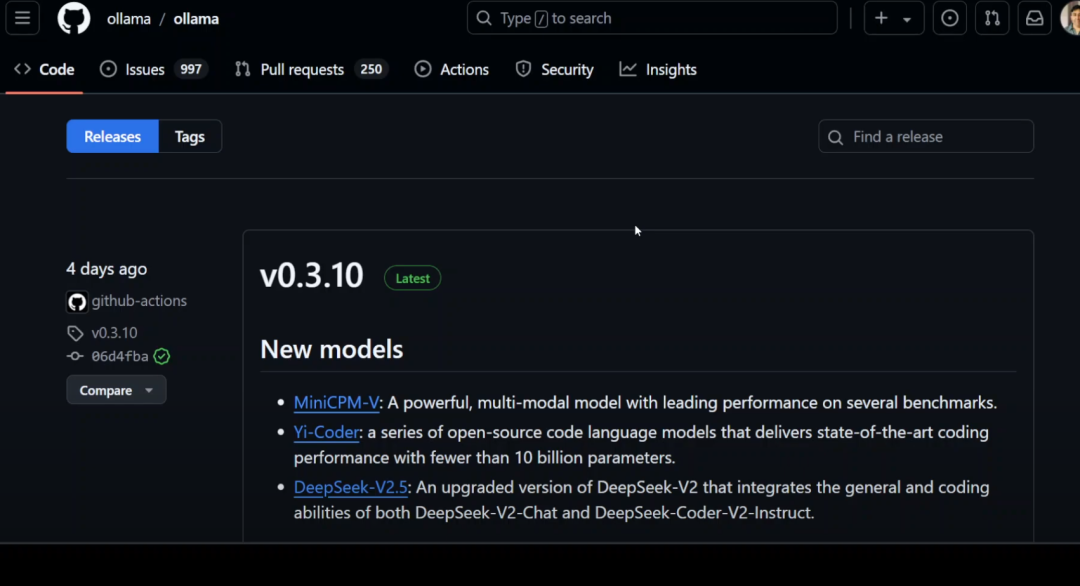Open the MiniCPM-V model link

point(336,402)
